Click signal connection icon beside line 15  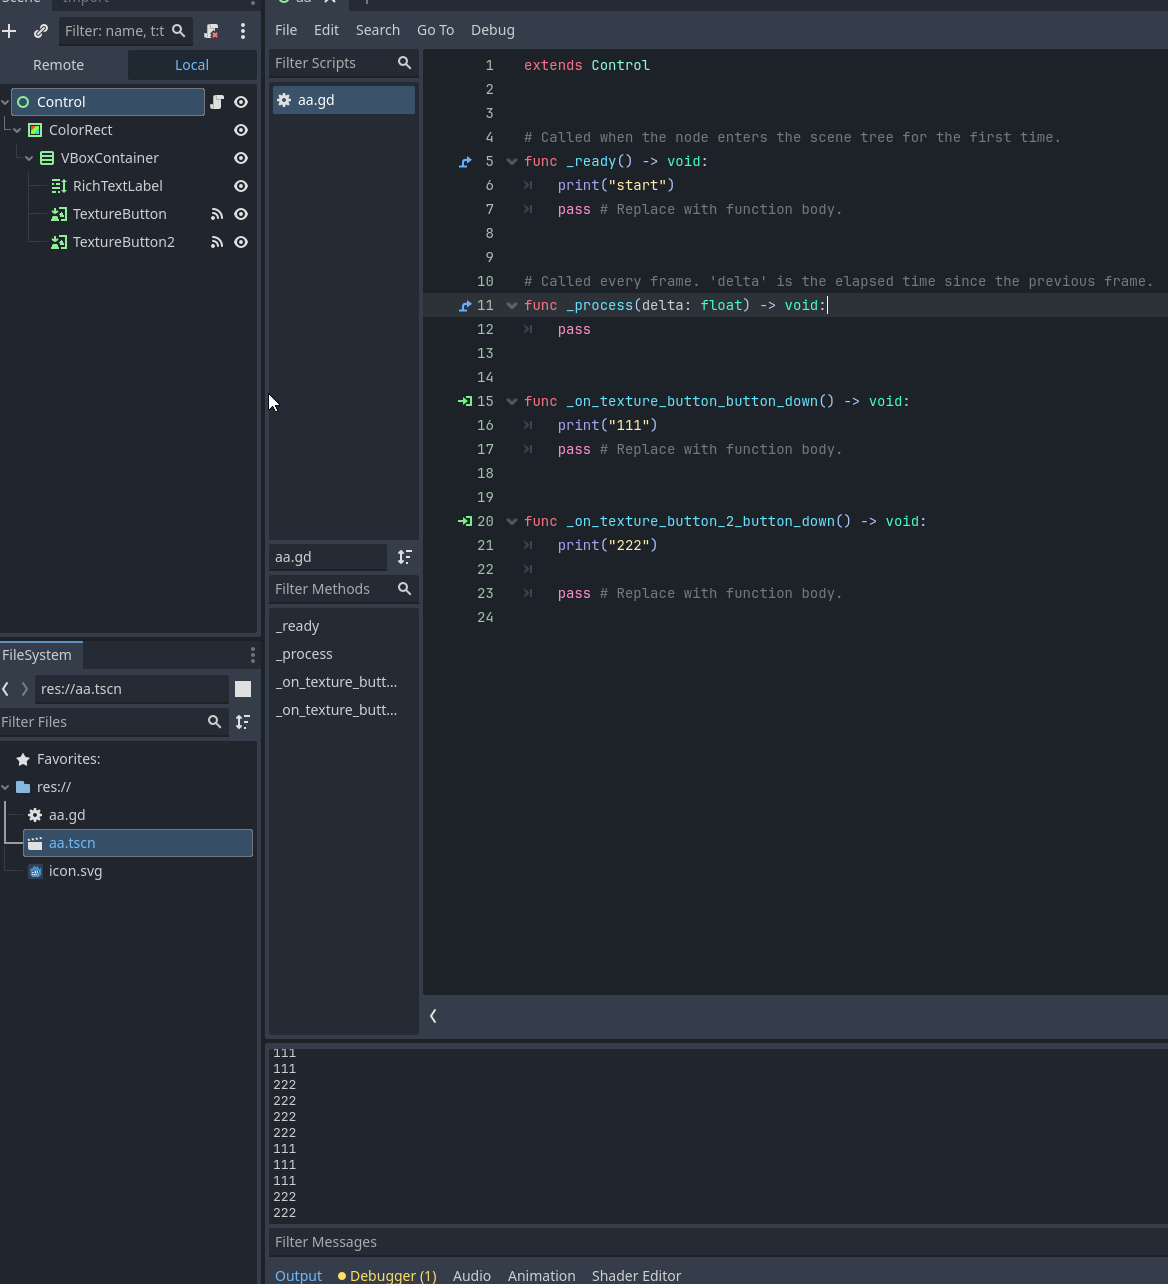tap(465, 401)
